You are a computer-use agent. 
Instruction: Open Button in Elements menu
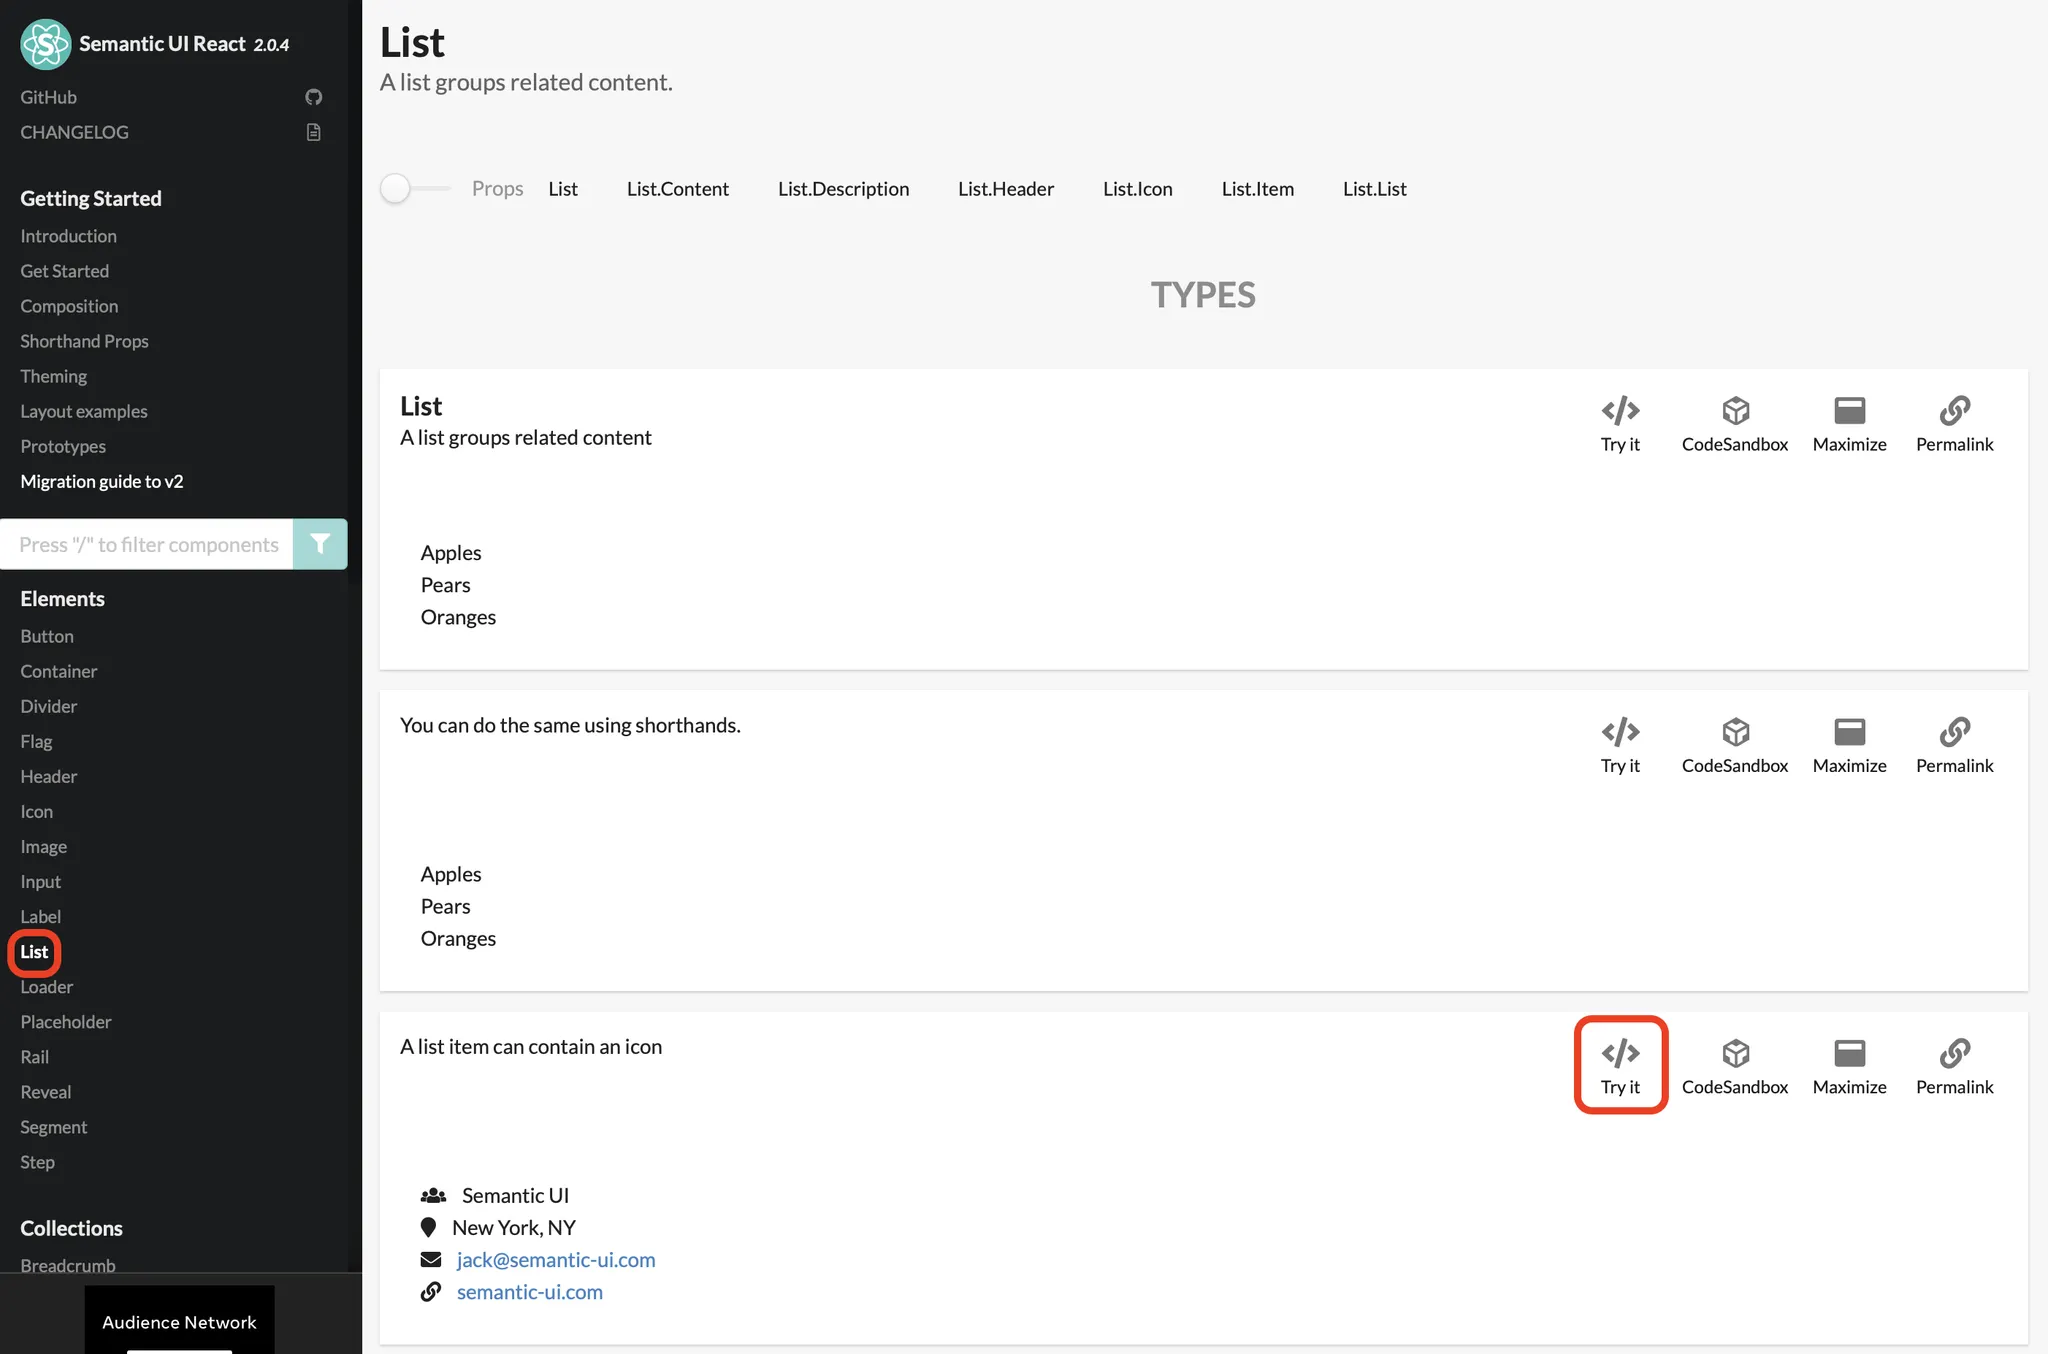coord(47,636)
